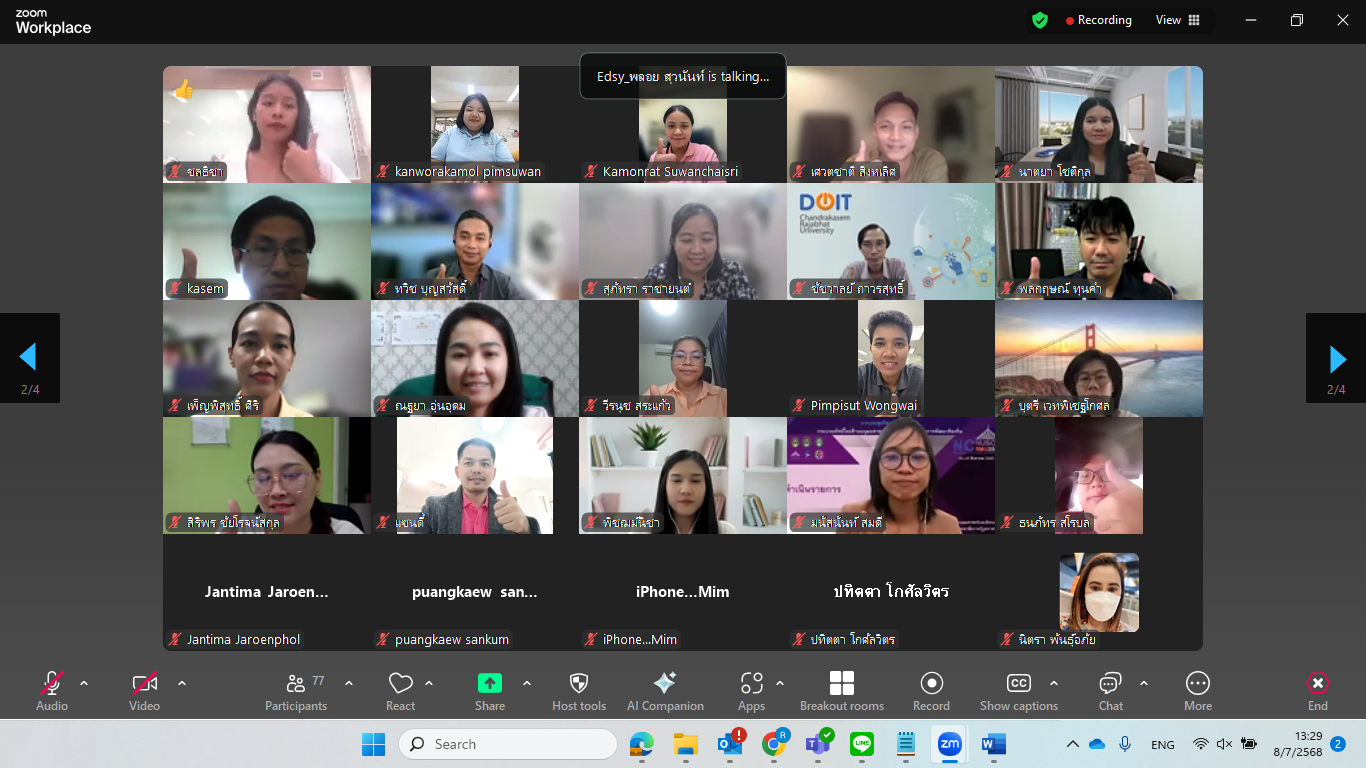Open Wi-Fi network tray icon
Screen dimensions: 1366x768
click(1201, 744)
